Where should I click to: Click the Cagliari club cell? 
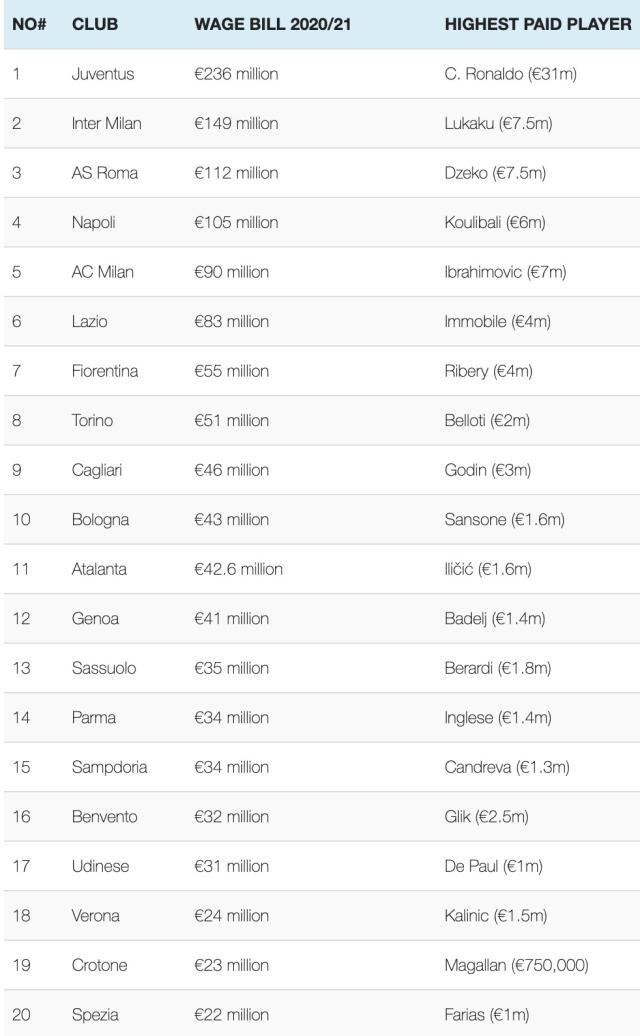(x=97, y=470)
